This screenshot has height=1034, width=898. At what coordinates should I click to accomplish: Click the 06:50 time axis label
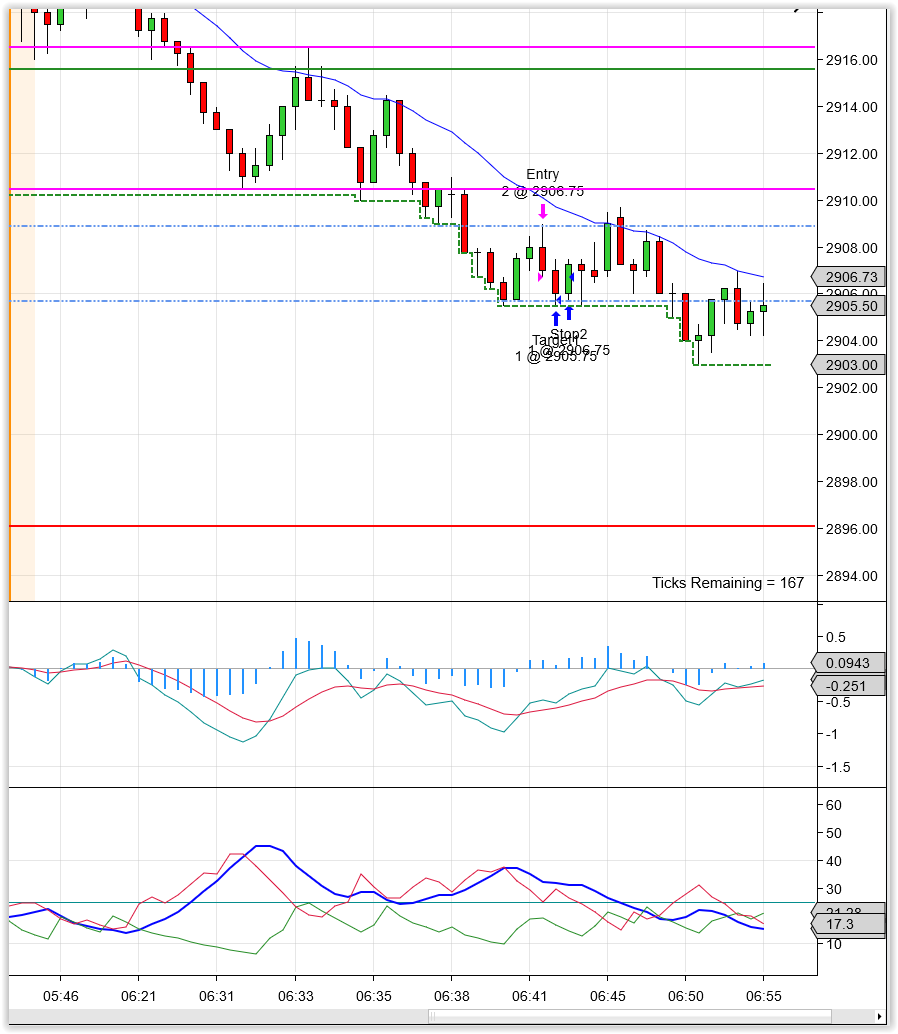click(x=686, y=996)
